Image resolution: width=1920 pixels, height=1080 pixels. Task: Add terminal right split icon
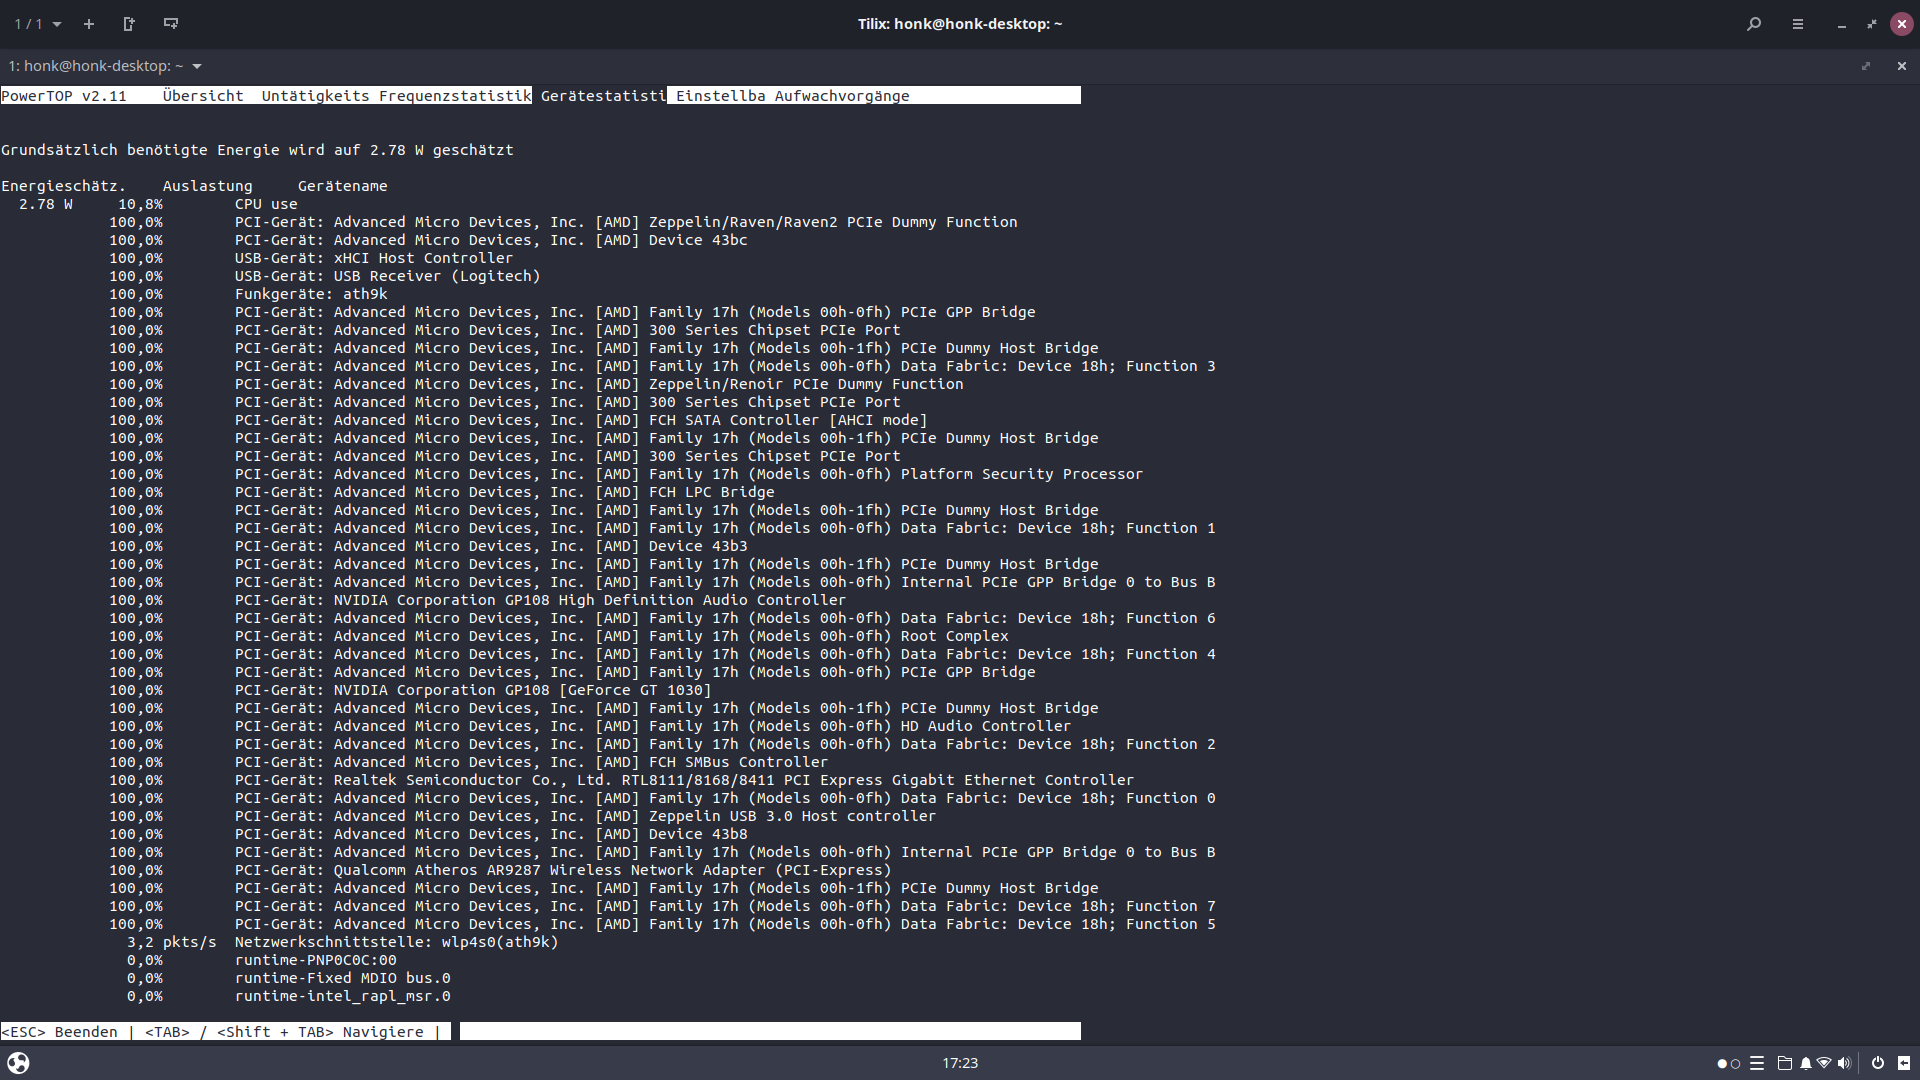[129, 24]
